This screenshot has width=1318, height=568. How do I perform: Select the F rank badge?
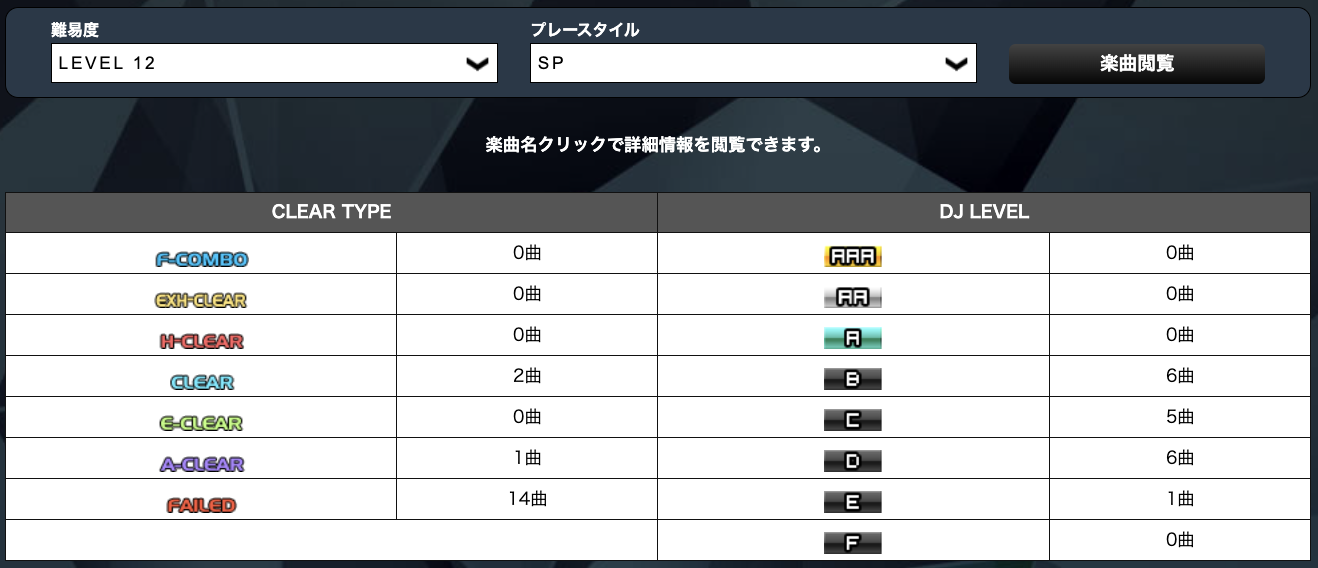(853, 544)
